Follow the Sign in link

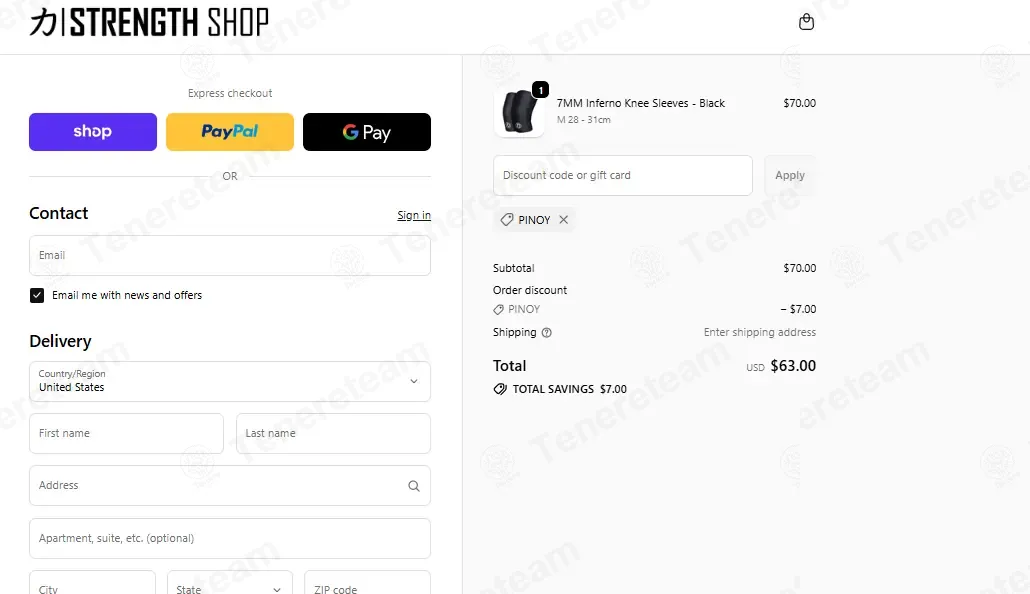414,216
